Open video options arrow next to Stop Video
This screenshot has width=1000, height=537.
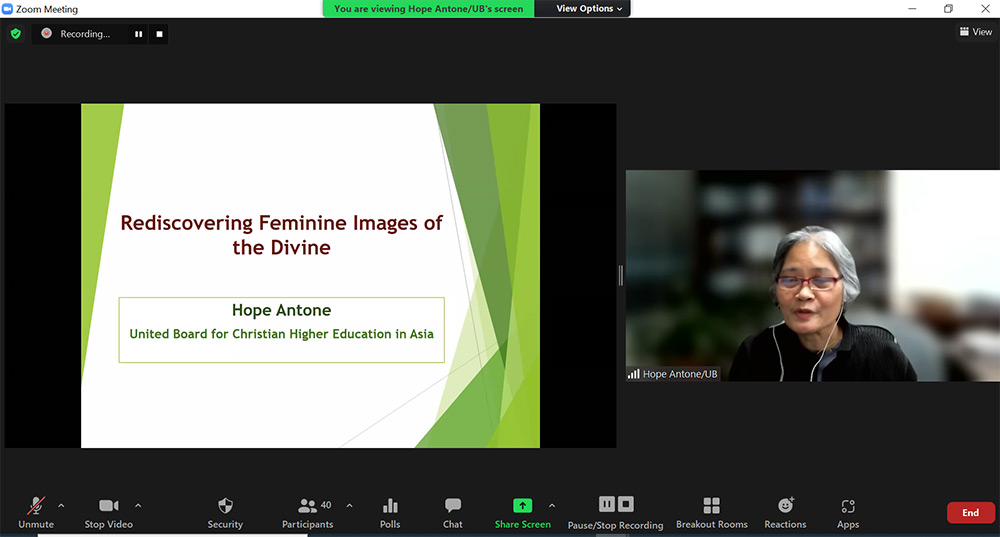pyautogui.click(x=138, y=506)
